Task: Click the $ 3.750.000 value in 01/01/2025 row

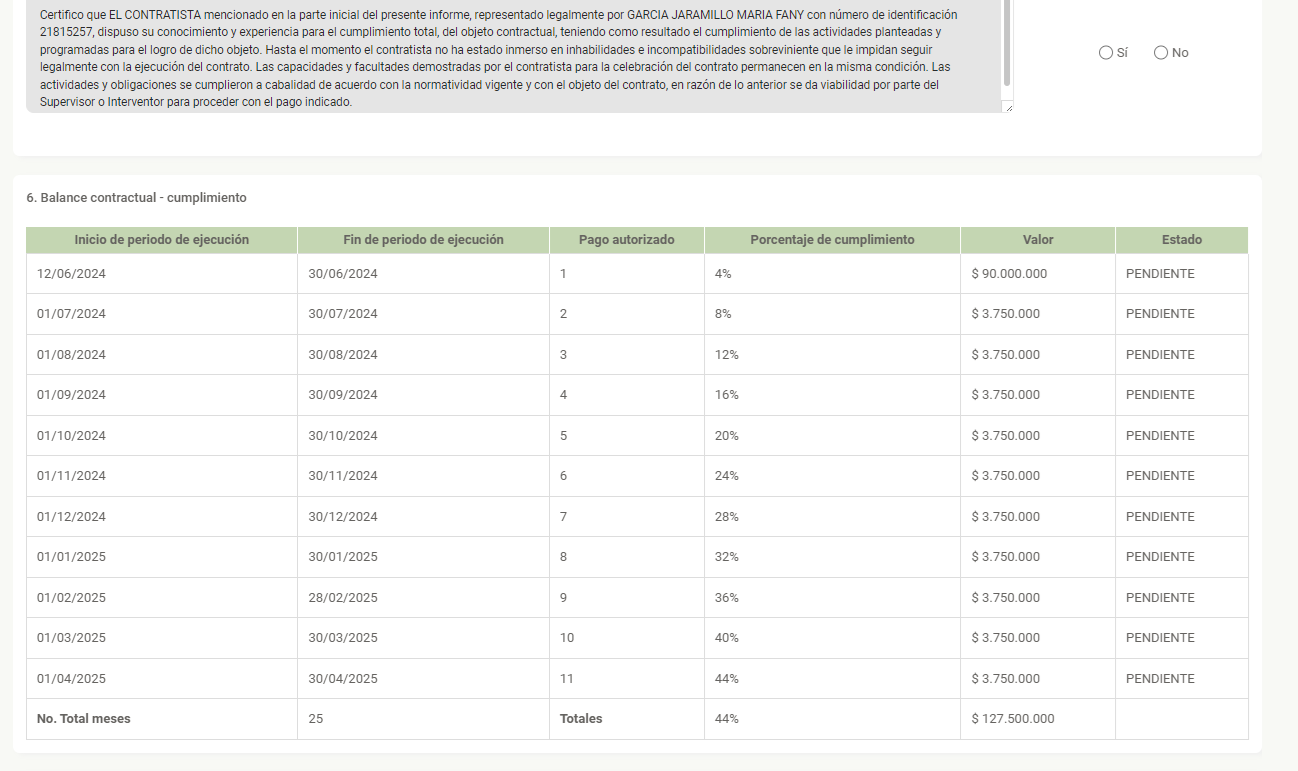Action: [x=1038, y=557]
